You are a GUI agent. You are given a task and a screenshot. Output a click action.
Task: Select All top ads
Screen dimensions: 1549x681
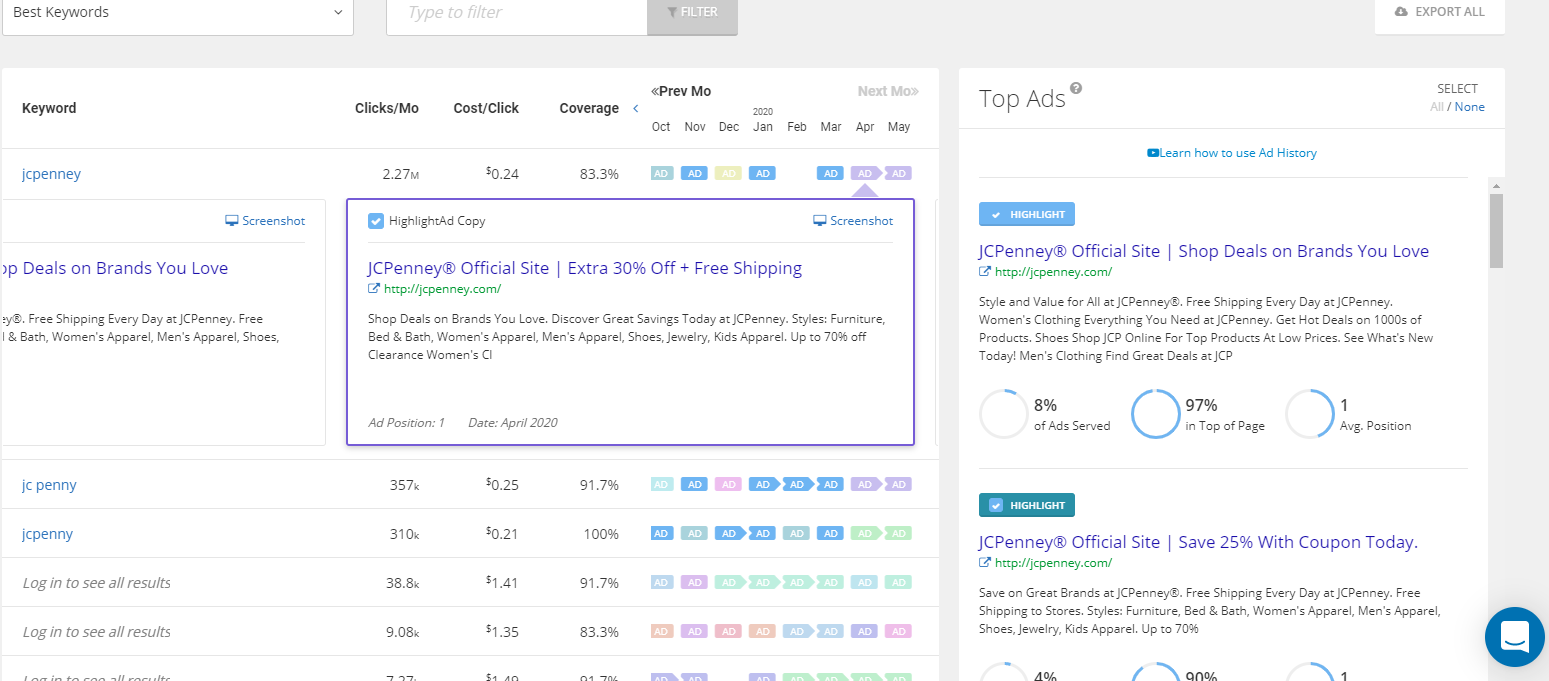click(x=1437, y=107)
